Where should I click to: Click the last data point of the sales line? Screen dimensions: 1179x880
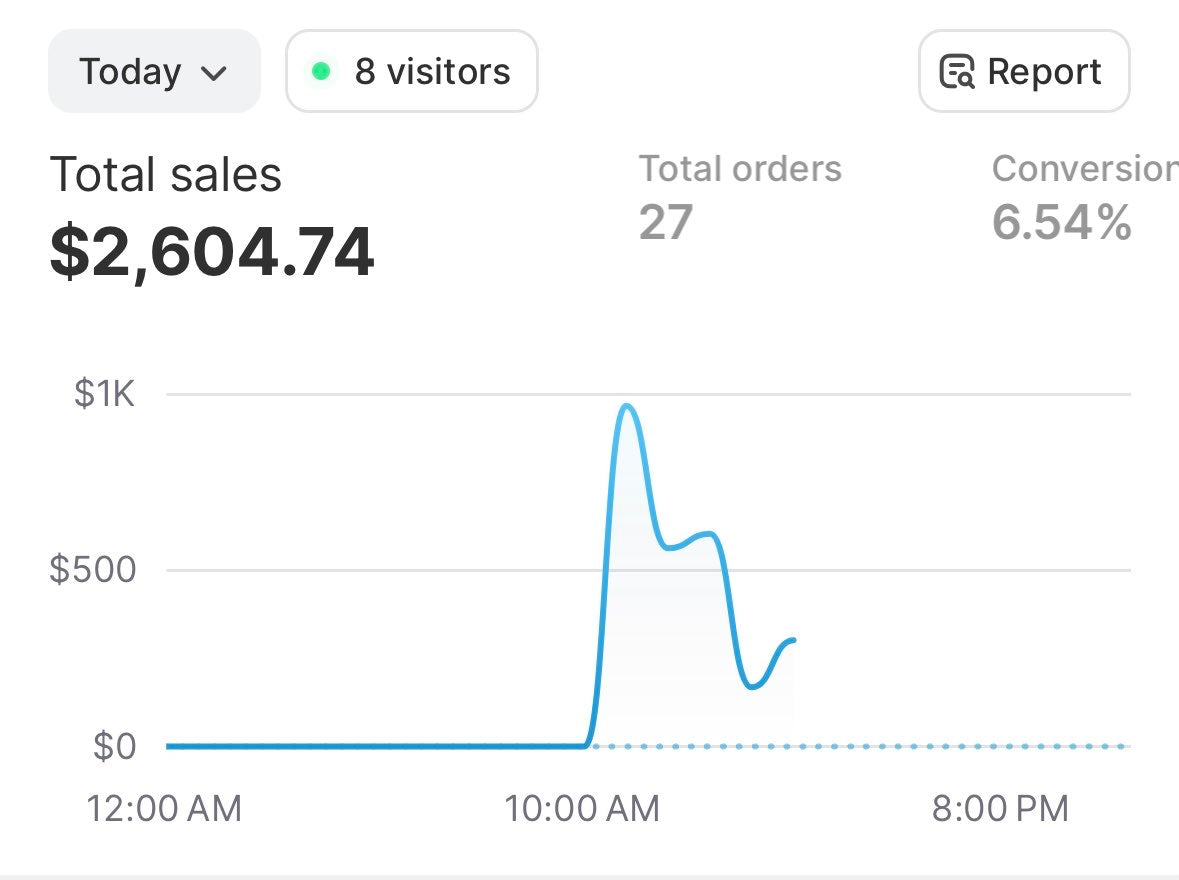(x=792, y=640)
